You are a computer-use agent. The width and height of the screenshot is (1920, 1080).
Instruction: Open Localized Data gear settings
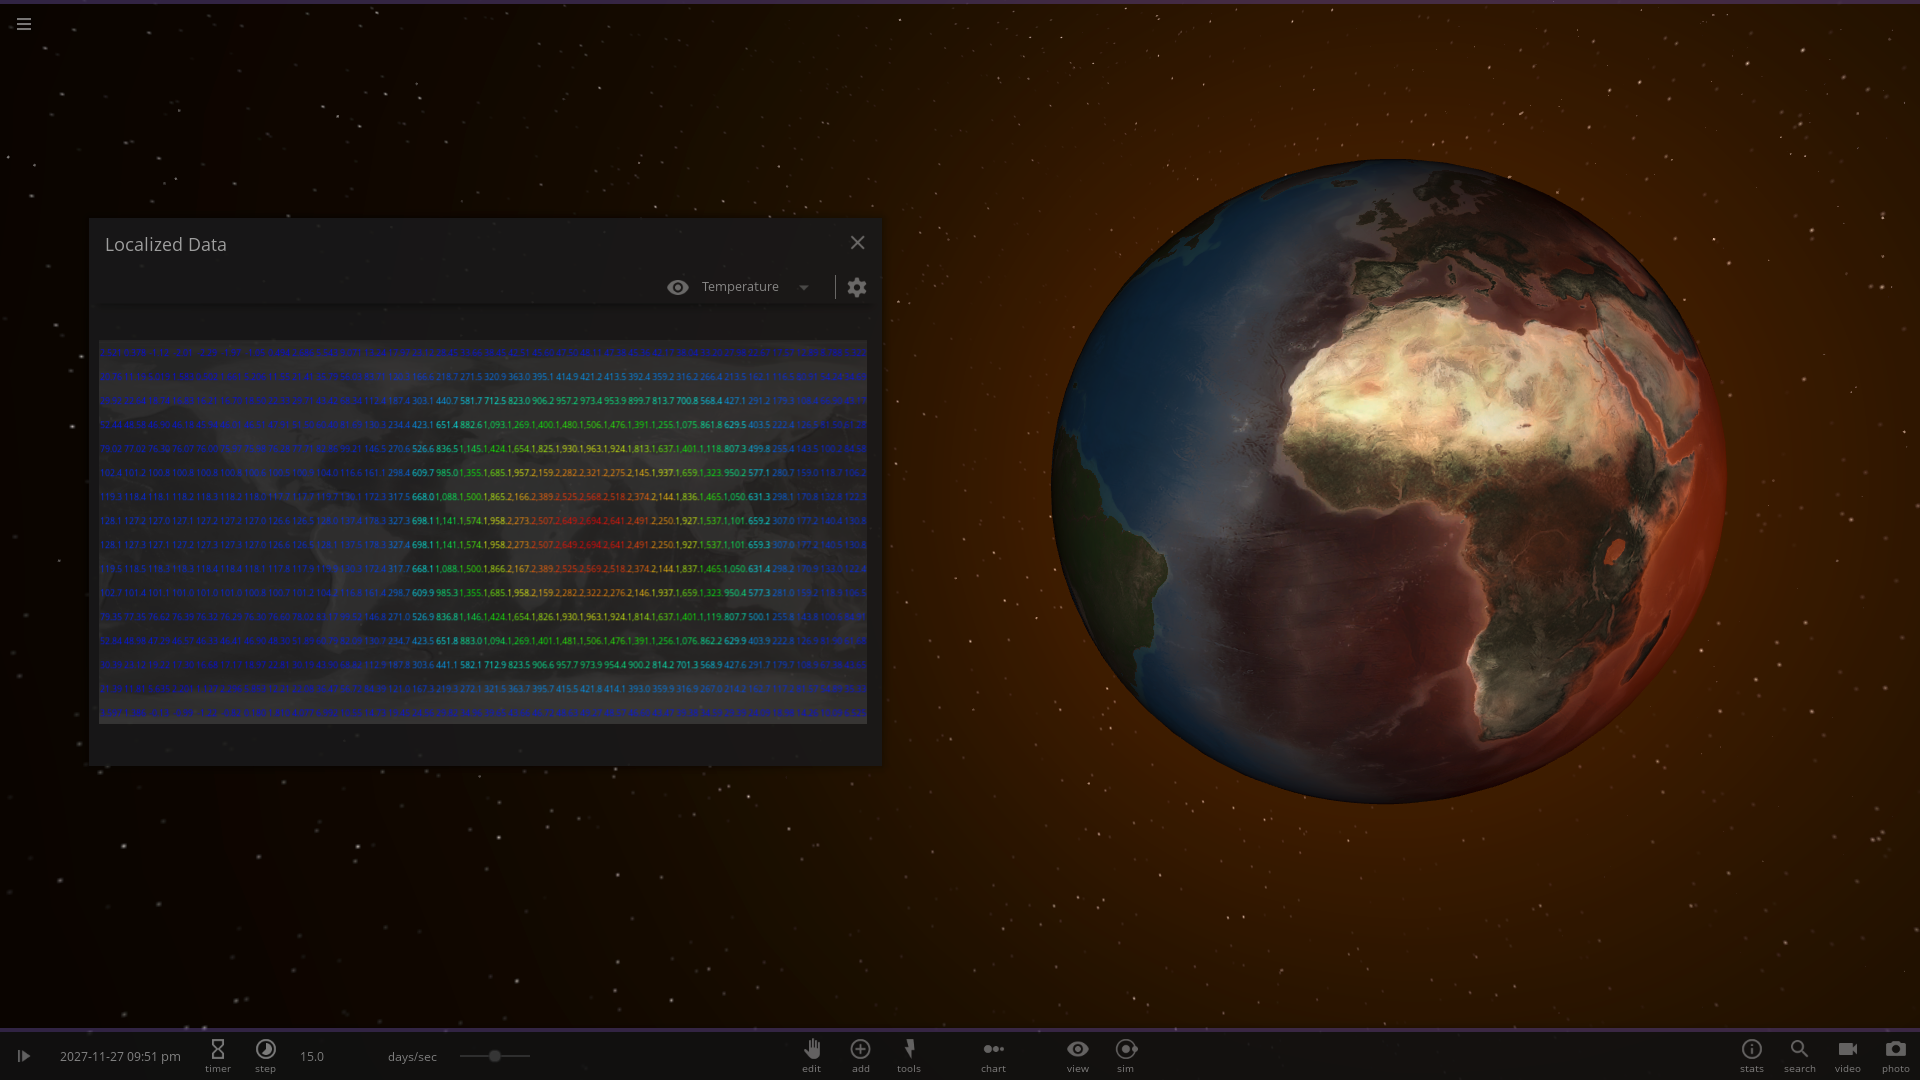coord(857,288)
